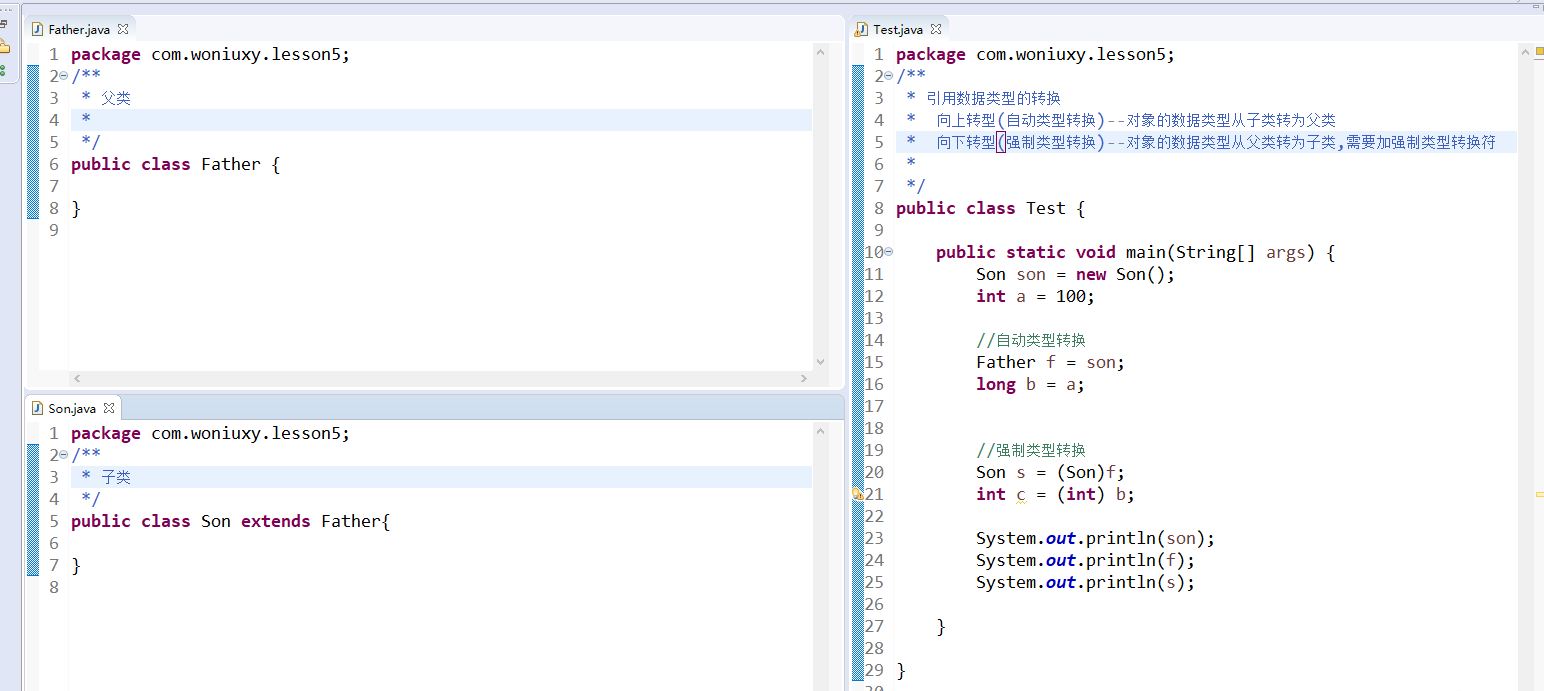Click 'Father f = son;' line
Image resolution: width=1544 pixels, height=691 pixels.
click(x=1051, y=362)
